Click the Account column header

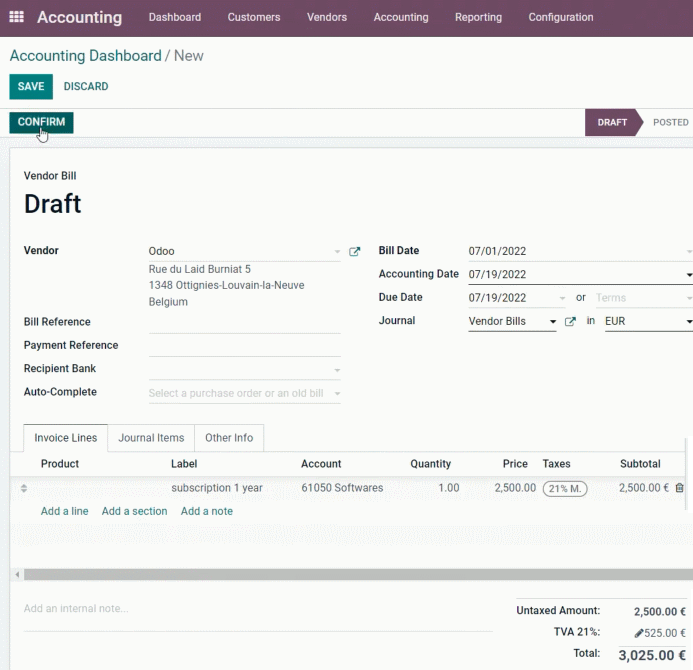point(321,464)
